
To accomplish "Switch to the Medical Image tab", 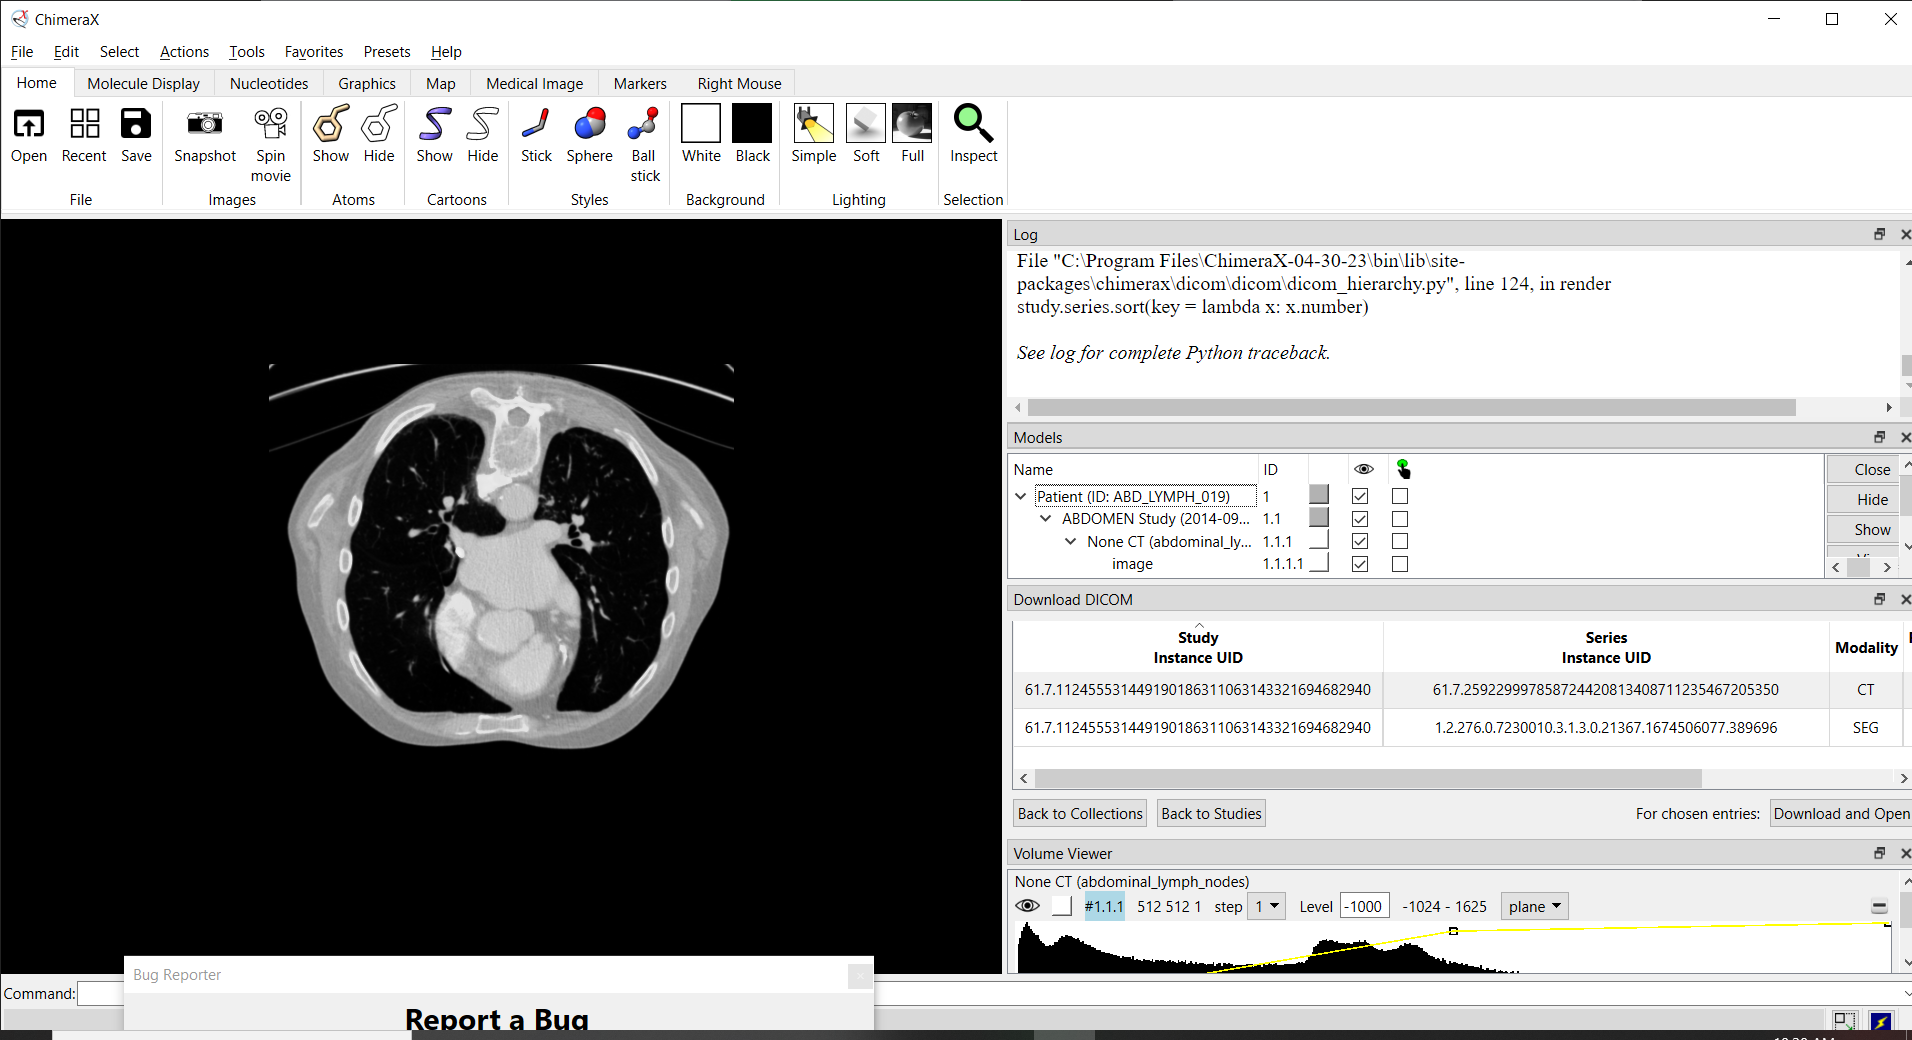I will point(534,84).
